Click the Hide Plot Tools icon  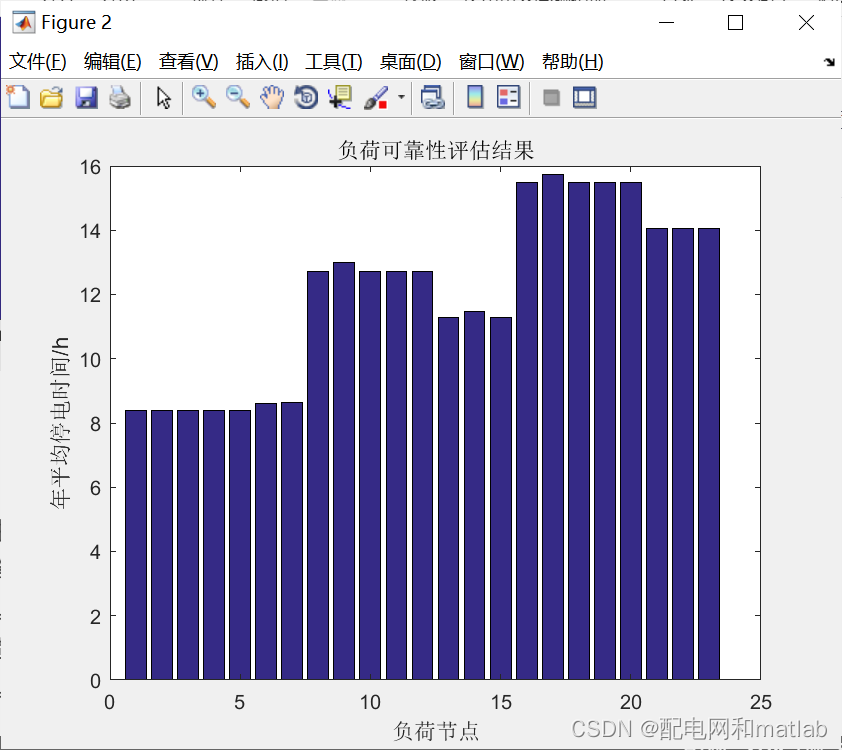point(551,98)
